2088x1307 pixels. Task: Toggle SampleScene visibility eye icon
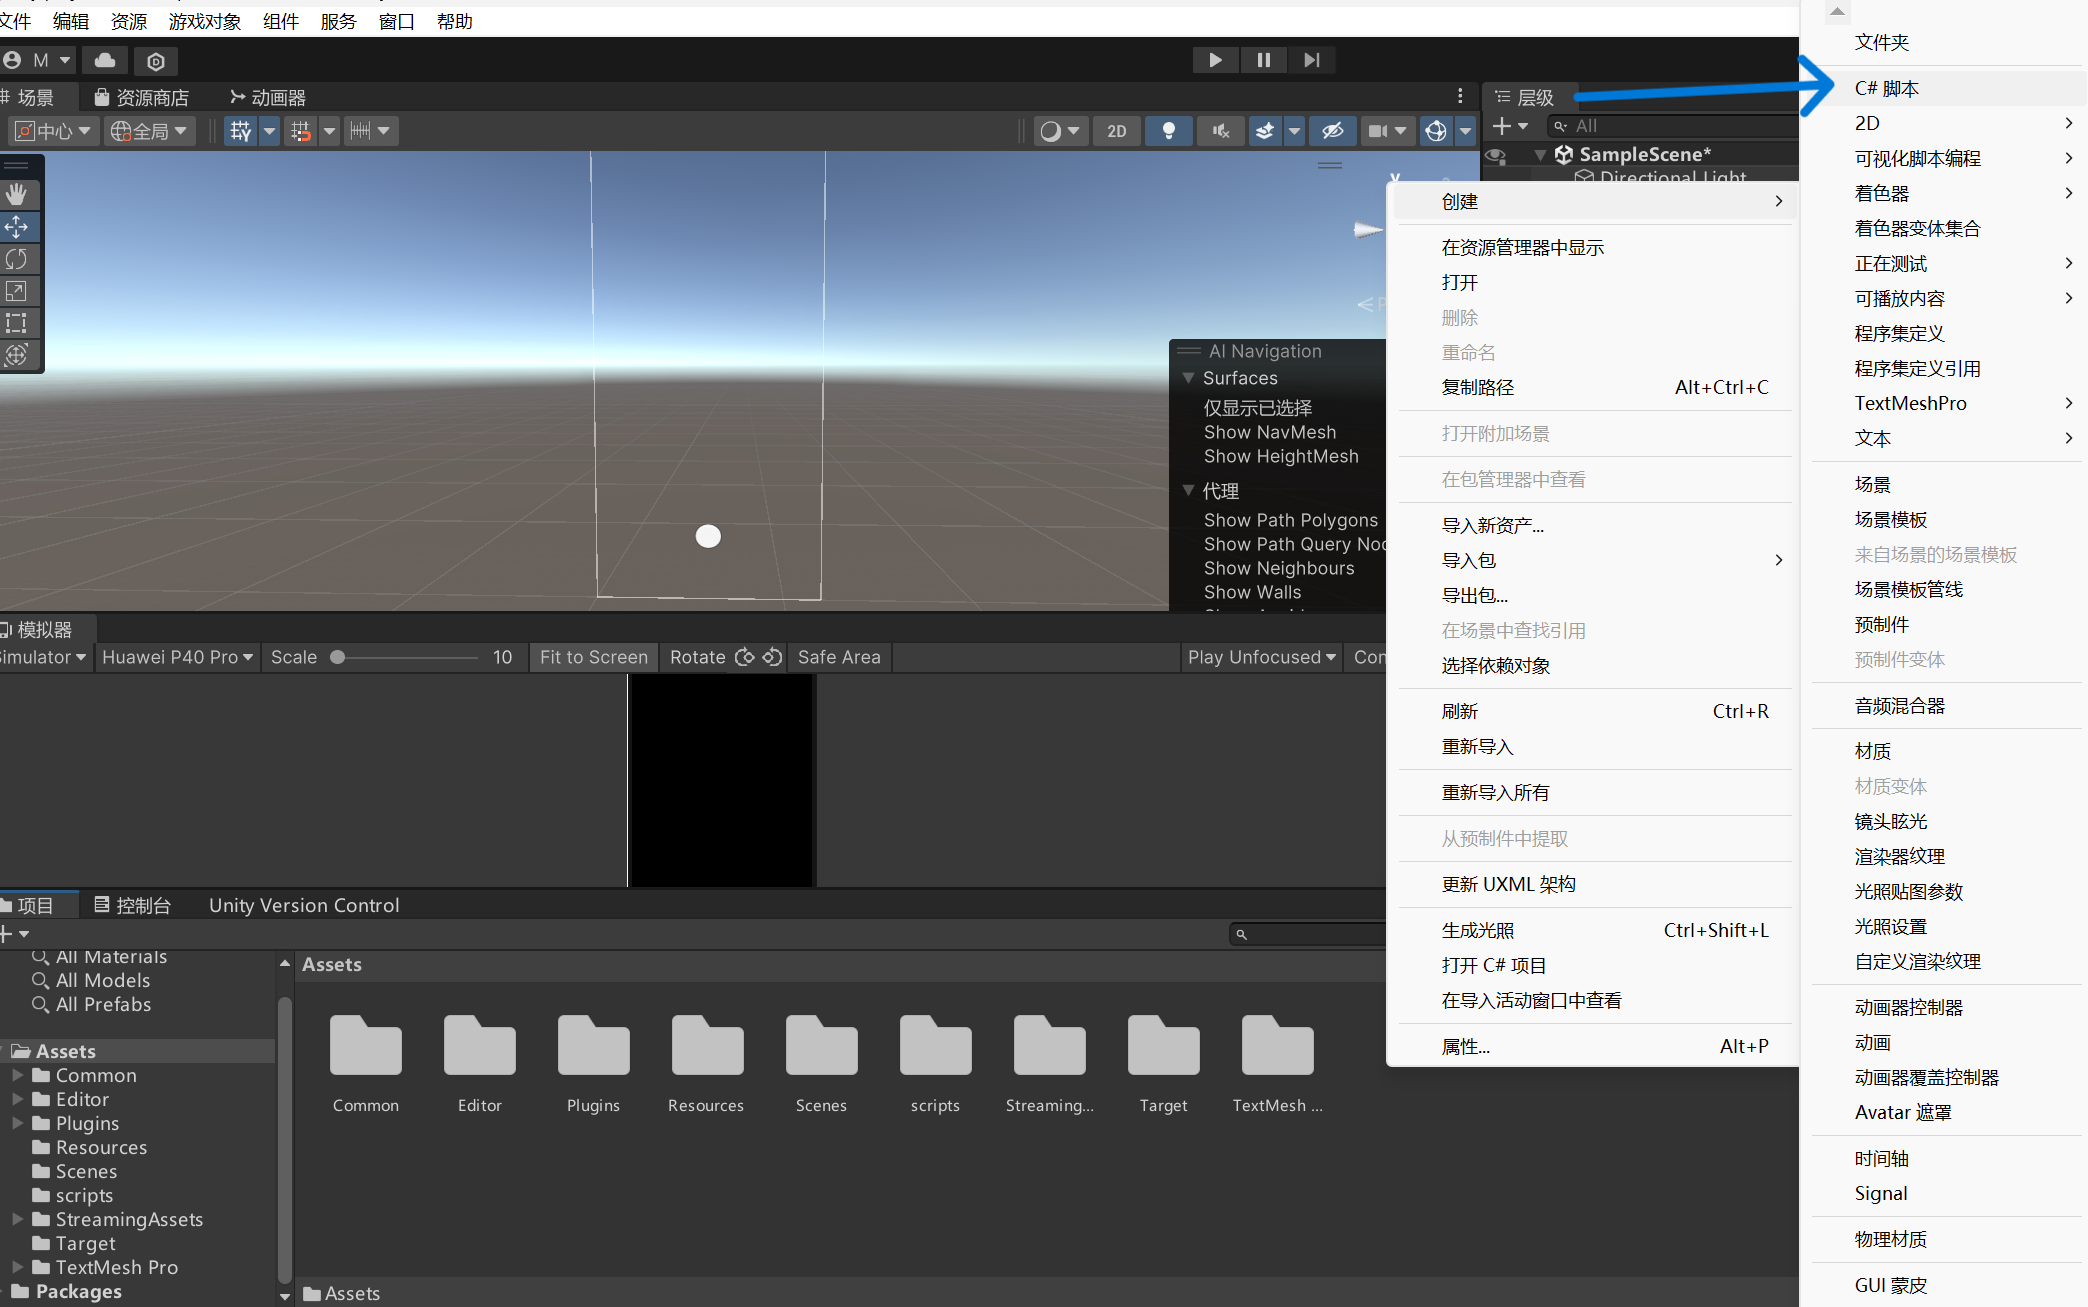point(1496,155)
